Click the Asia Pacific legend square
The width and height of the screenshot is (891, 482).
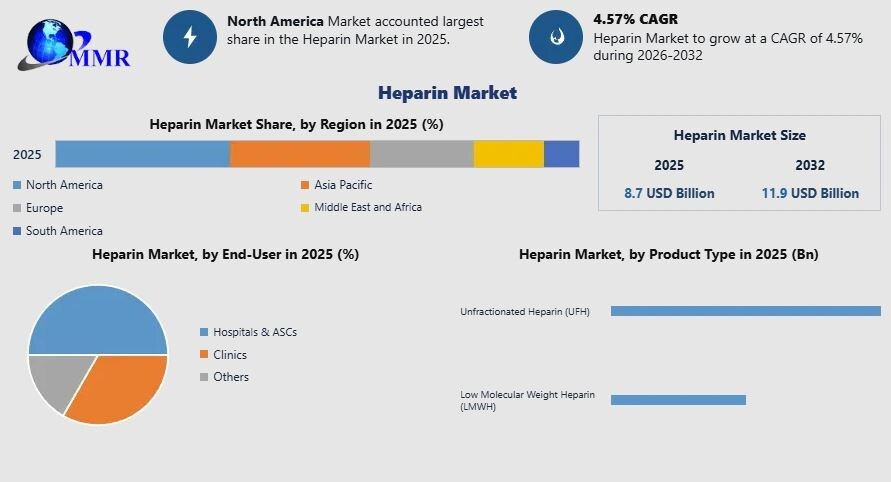pos(305,185)
